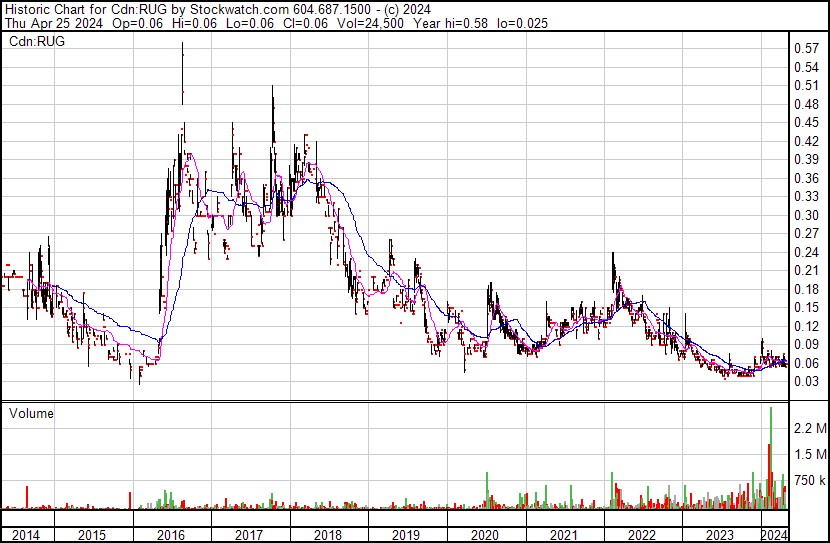Click the 750 k volume axis label
Viewport: 830px width, 543px height.
point(810,481)
